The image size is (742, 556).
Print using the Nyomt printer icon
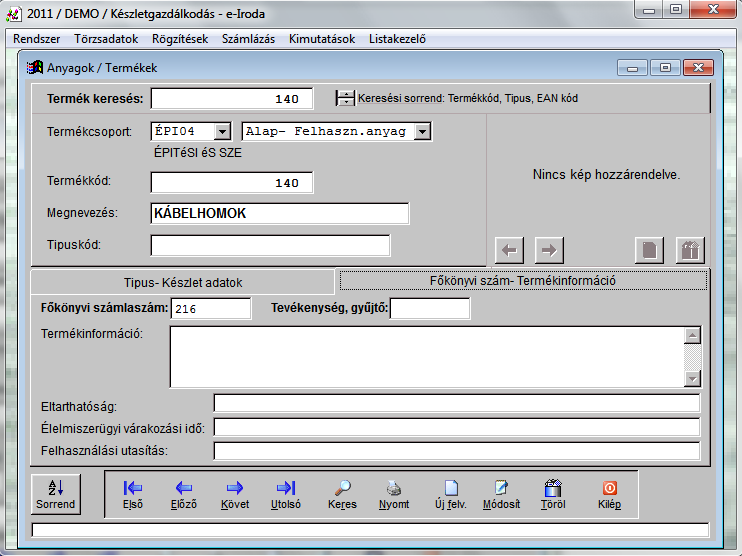point(395,493)
